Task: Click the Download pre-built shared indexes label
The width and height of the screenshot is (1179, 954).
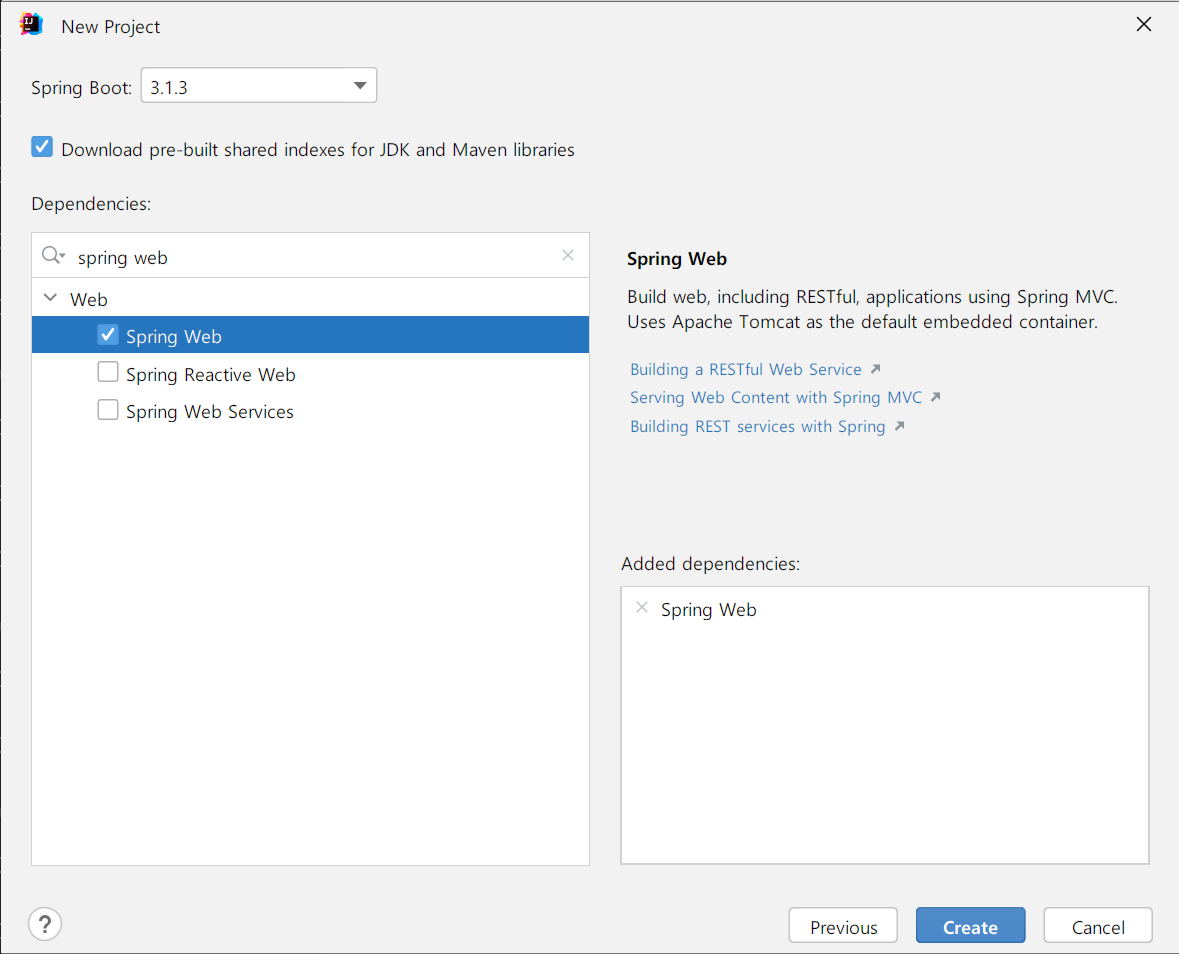Action: tap(317, 150)
